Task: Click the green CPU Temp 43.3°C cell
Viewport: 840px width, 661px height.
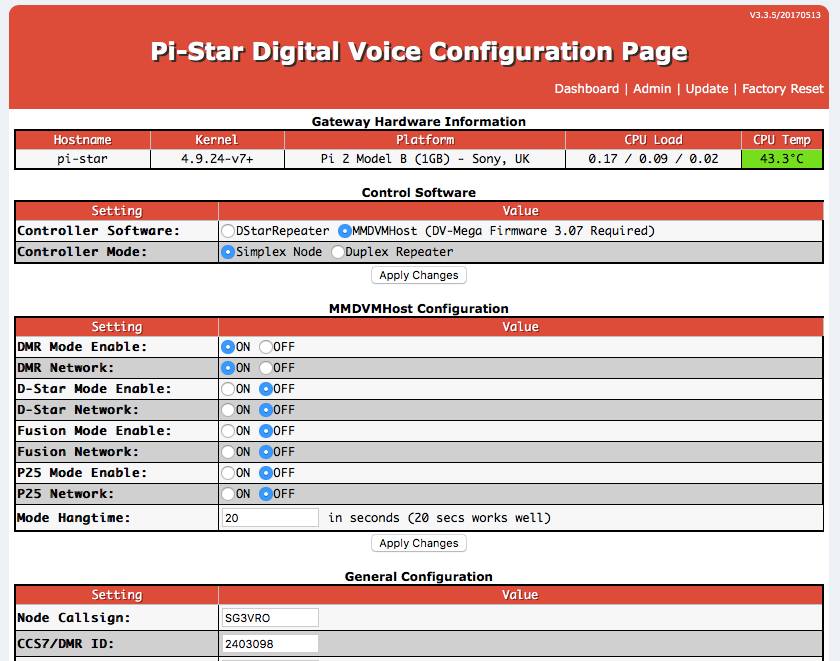Action: pyautogui.click(x=782, y=159)
